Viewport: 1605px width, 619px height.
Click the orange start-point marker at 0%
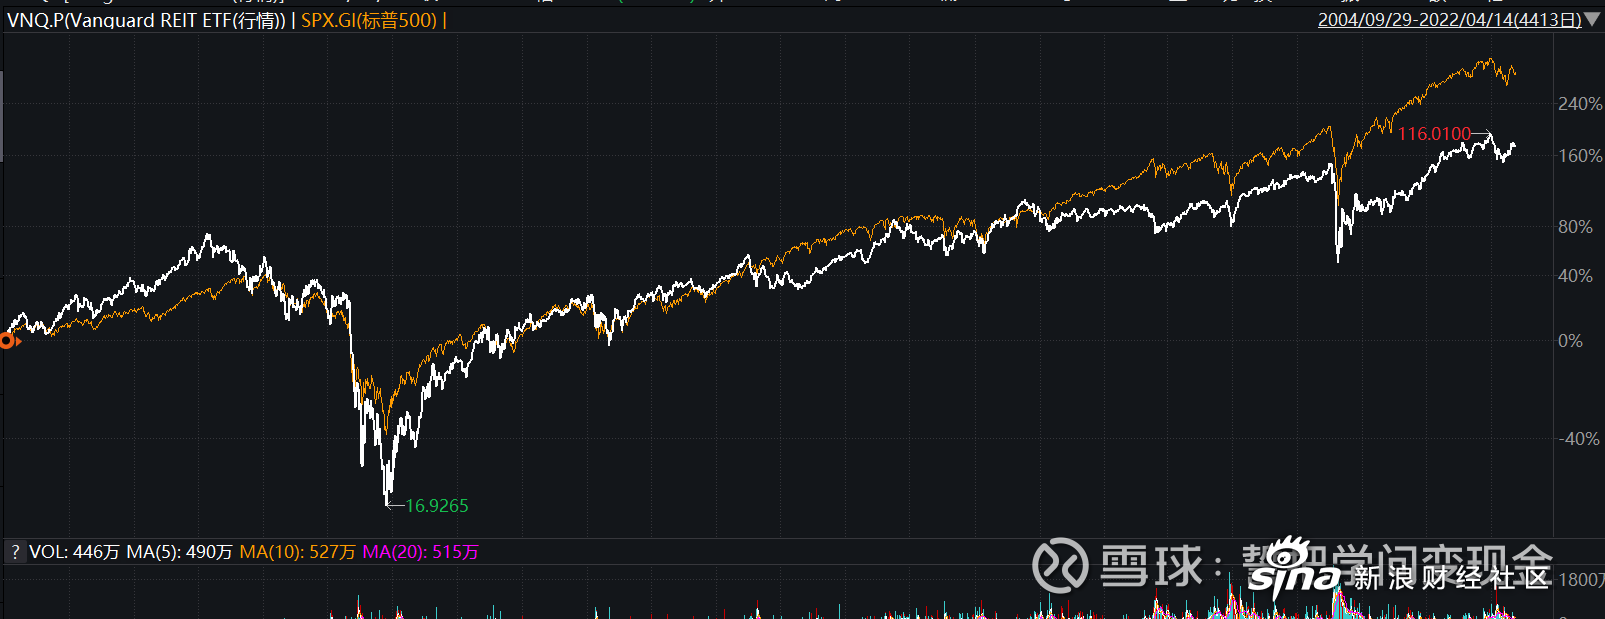8,341
